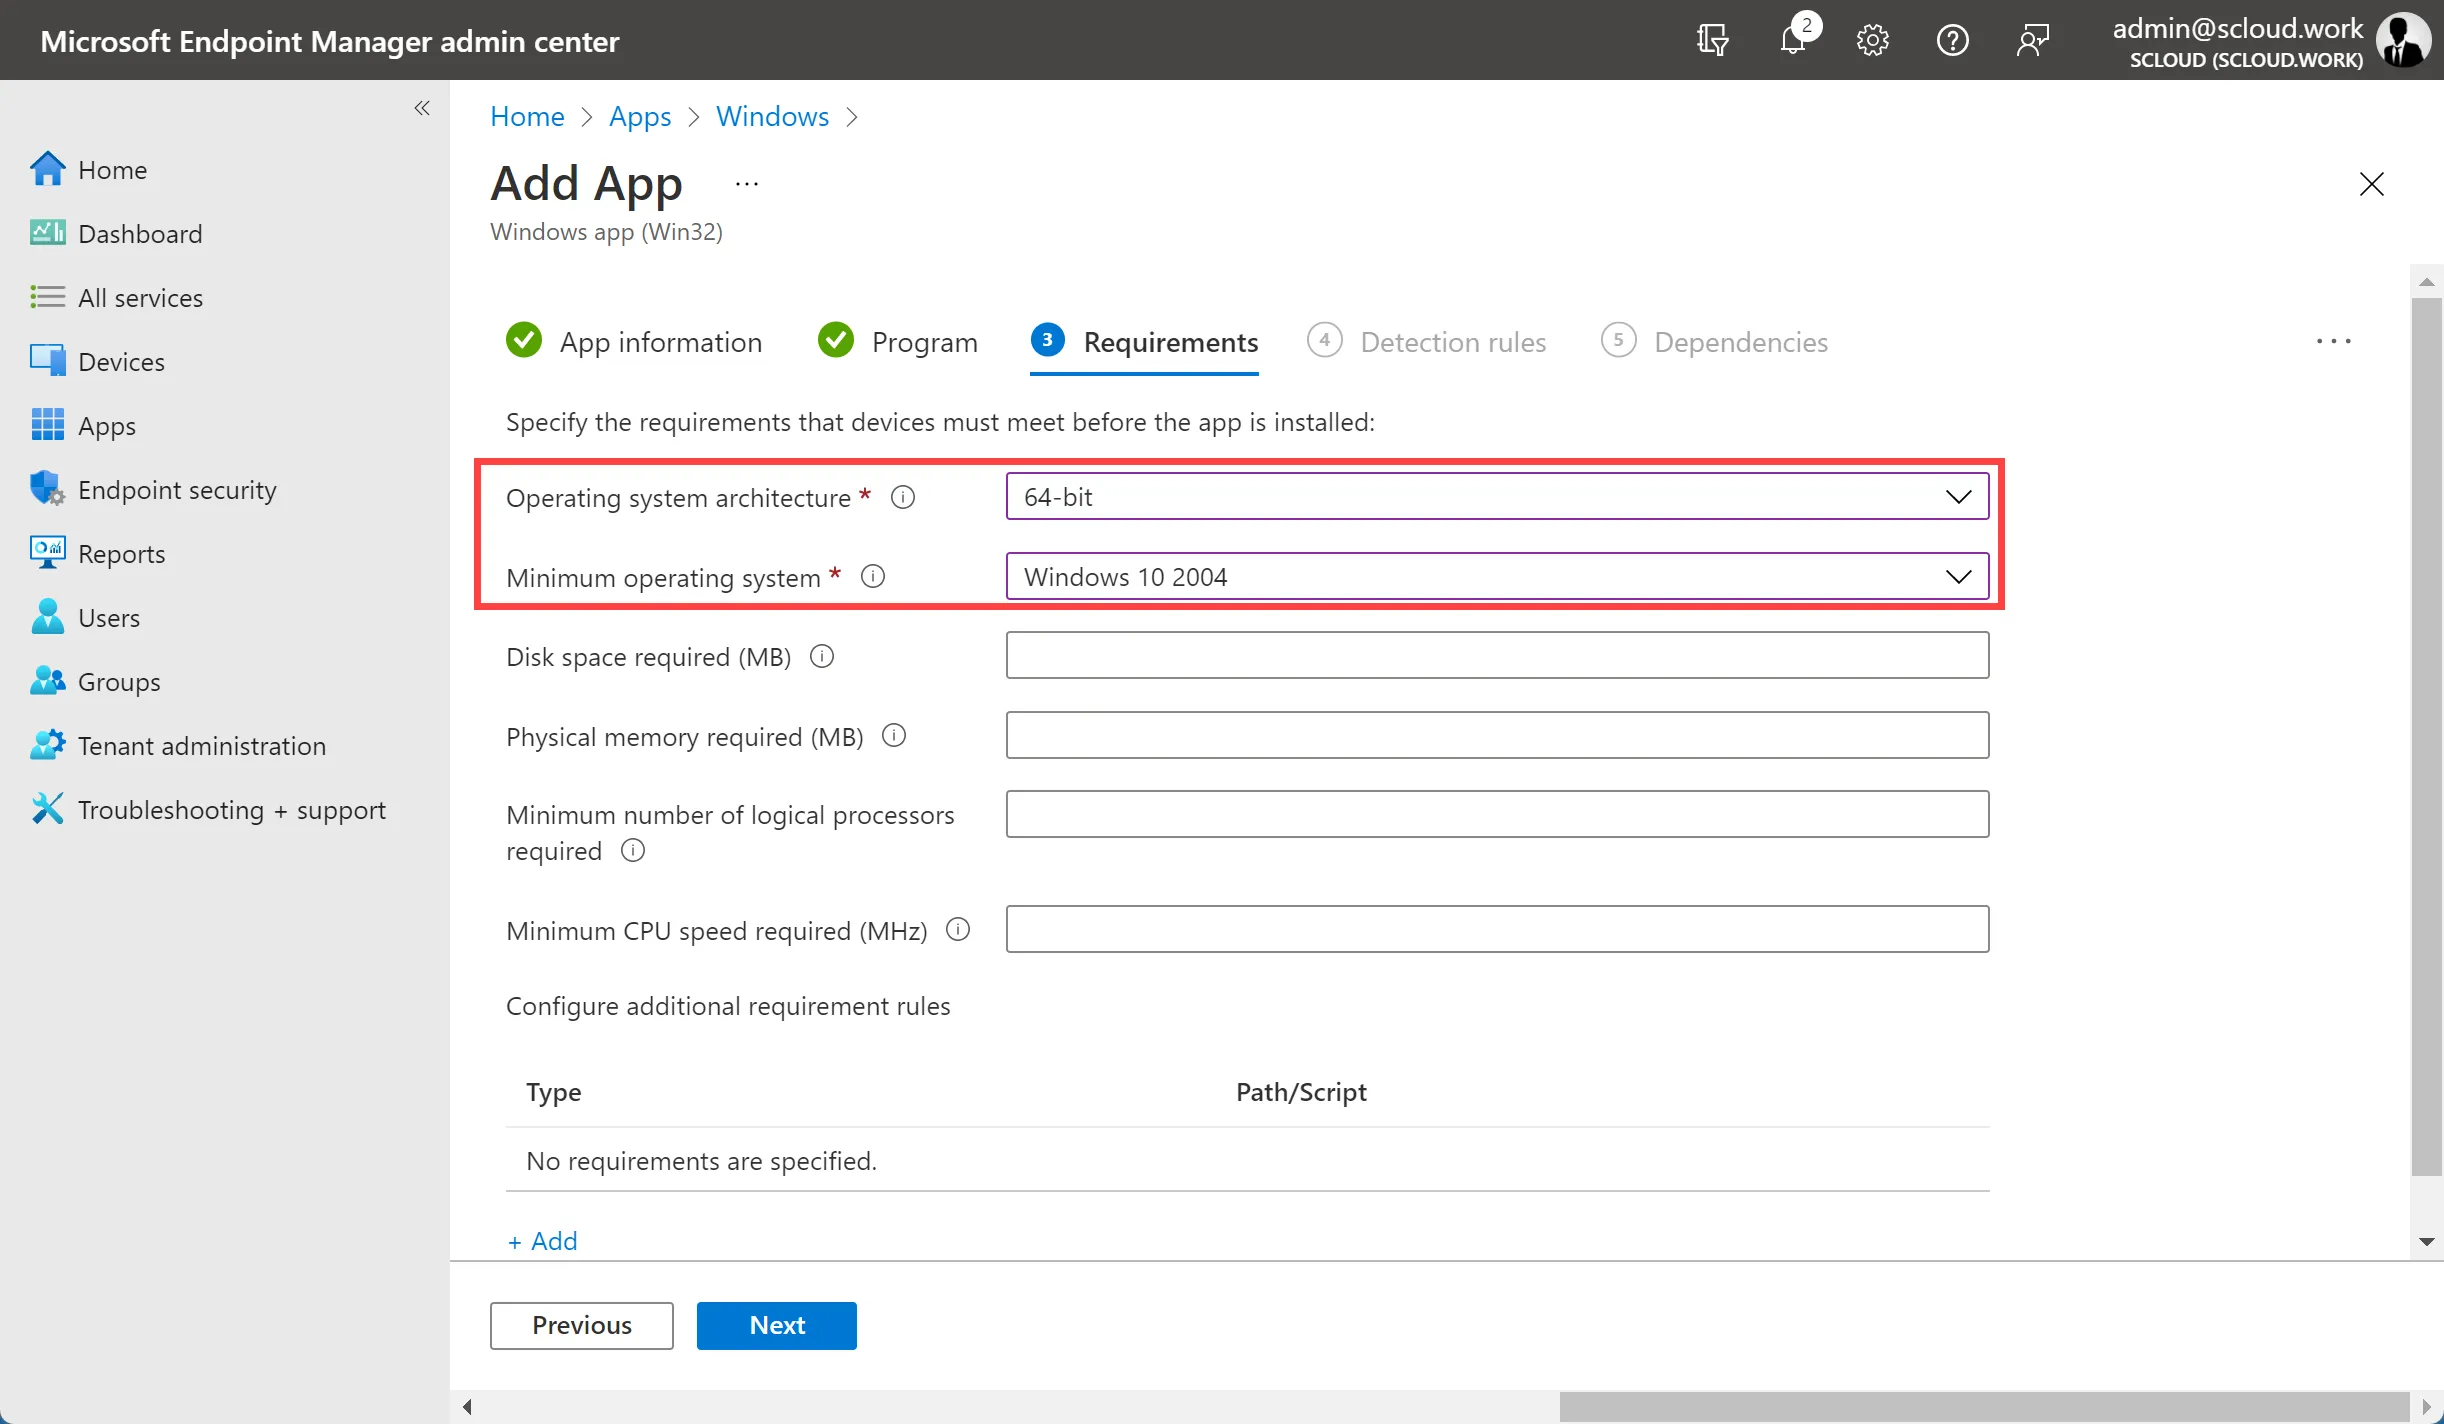Click the Troubleshooting + support tools icon
Viewport: 2444px width, 1424px height.
pos(47,809)
